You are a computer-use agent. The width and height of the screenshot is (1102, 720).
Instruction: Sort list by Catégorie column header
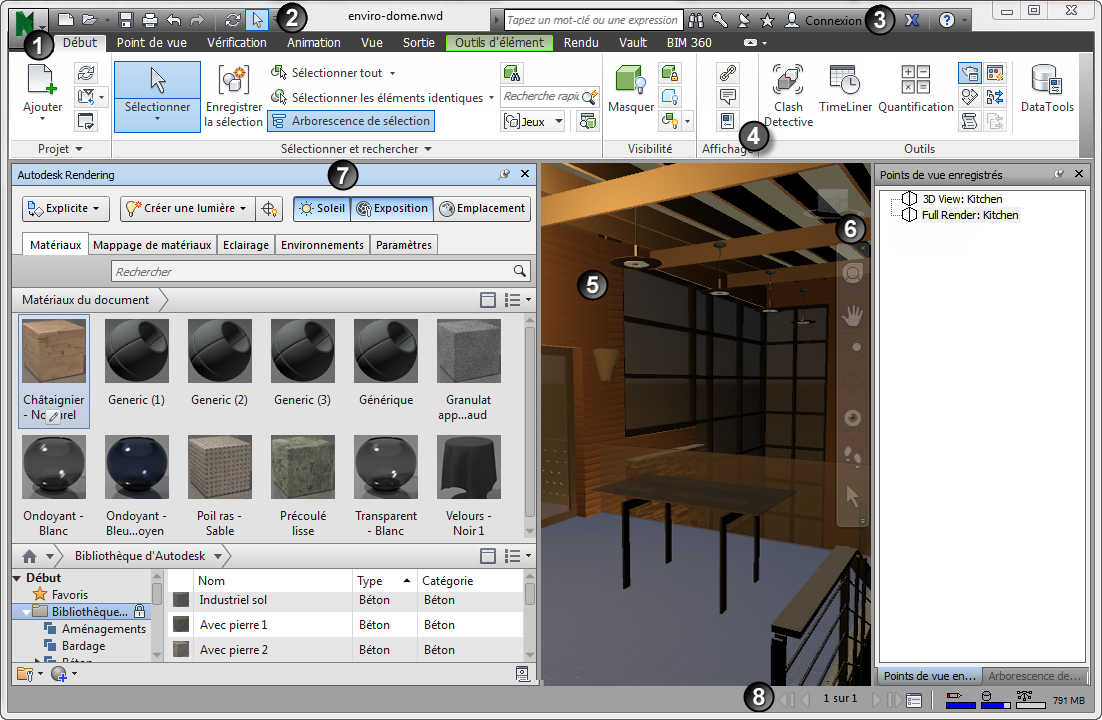(x=469, y=581)
